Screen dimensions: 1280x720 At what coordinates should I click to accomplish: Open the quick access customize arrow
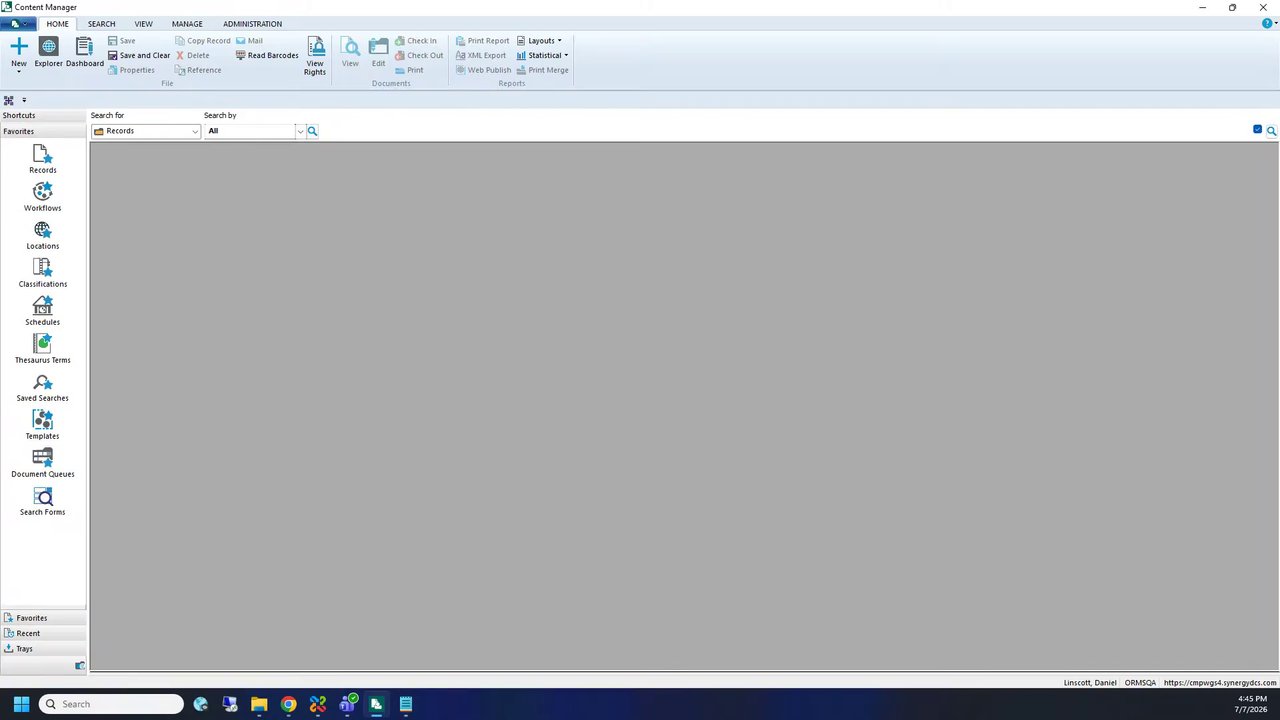[24, 100]
